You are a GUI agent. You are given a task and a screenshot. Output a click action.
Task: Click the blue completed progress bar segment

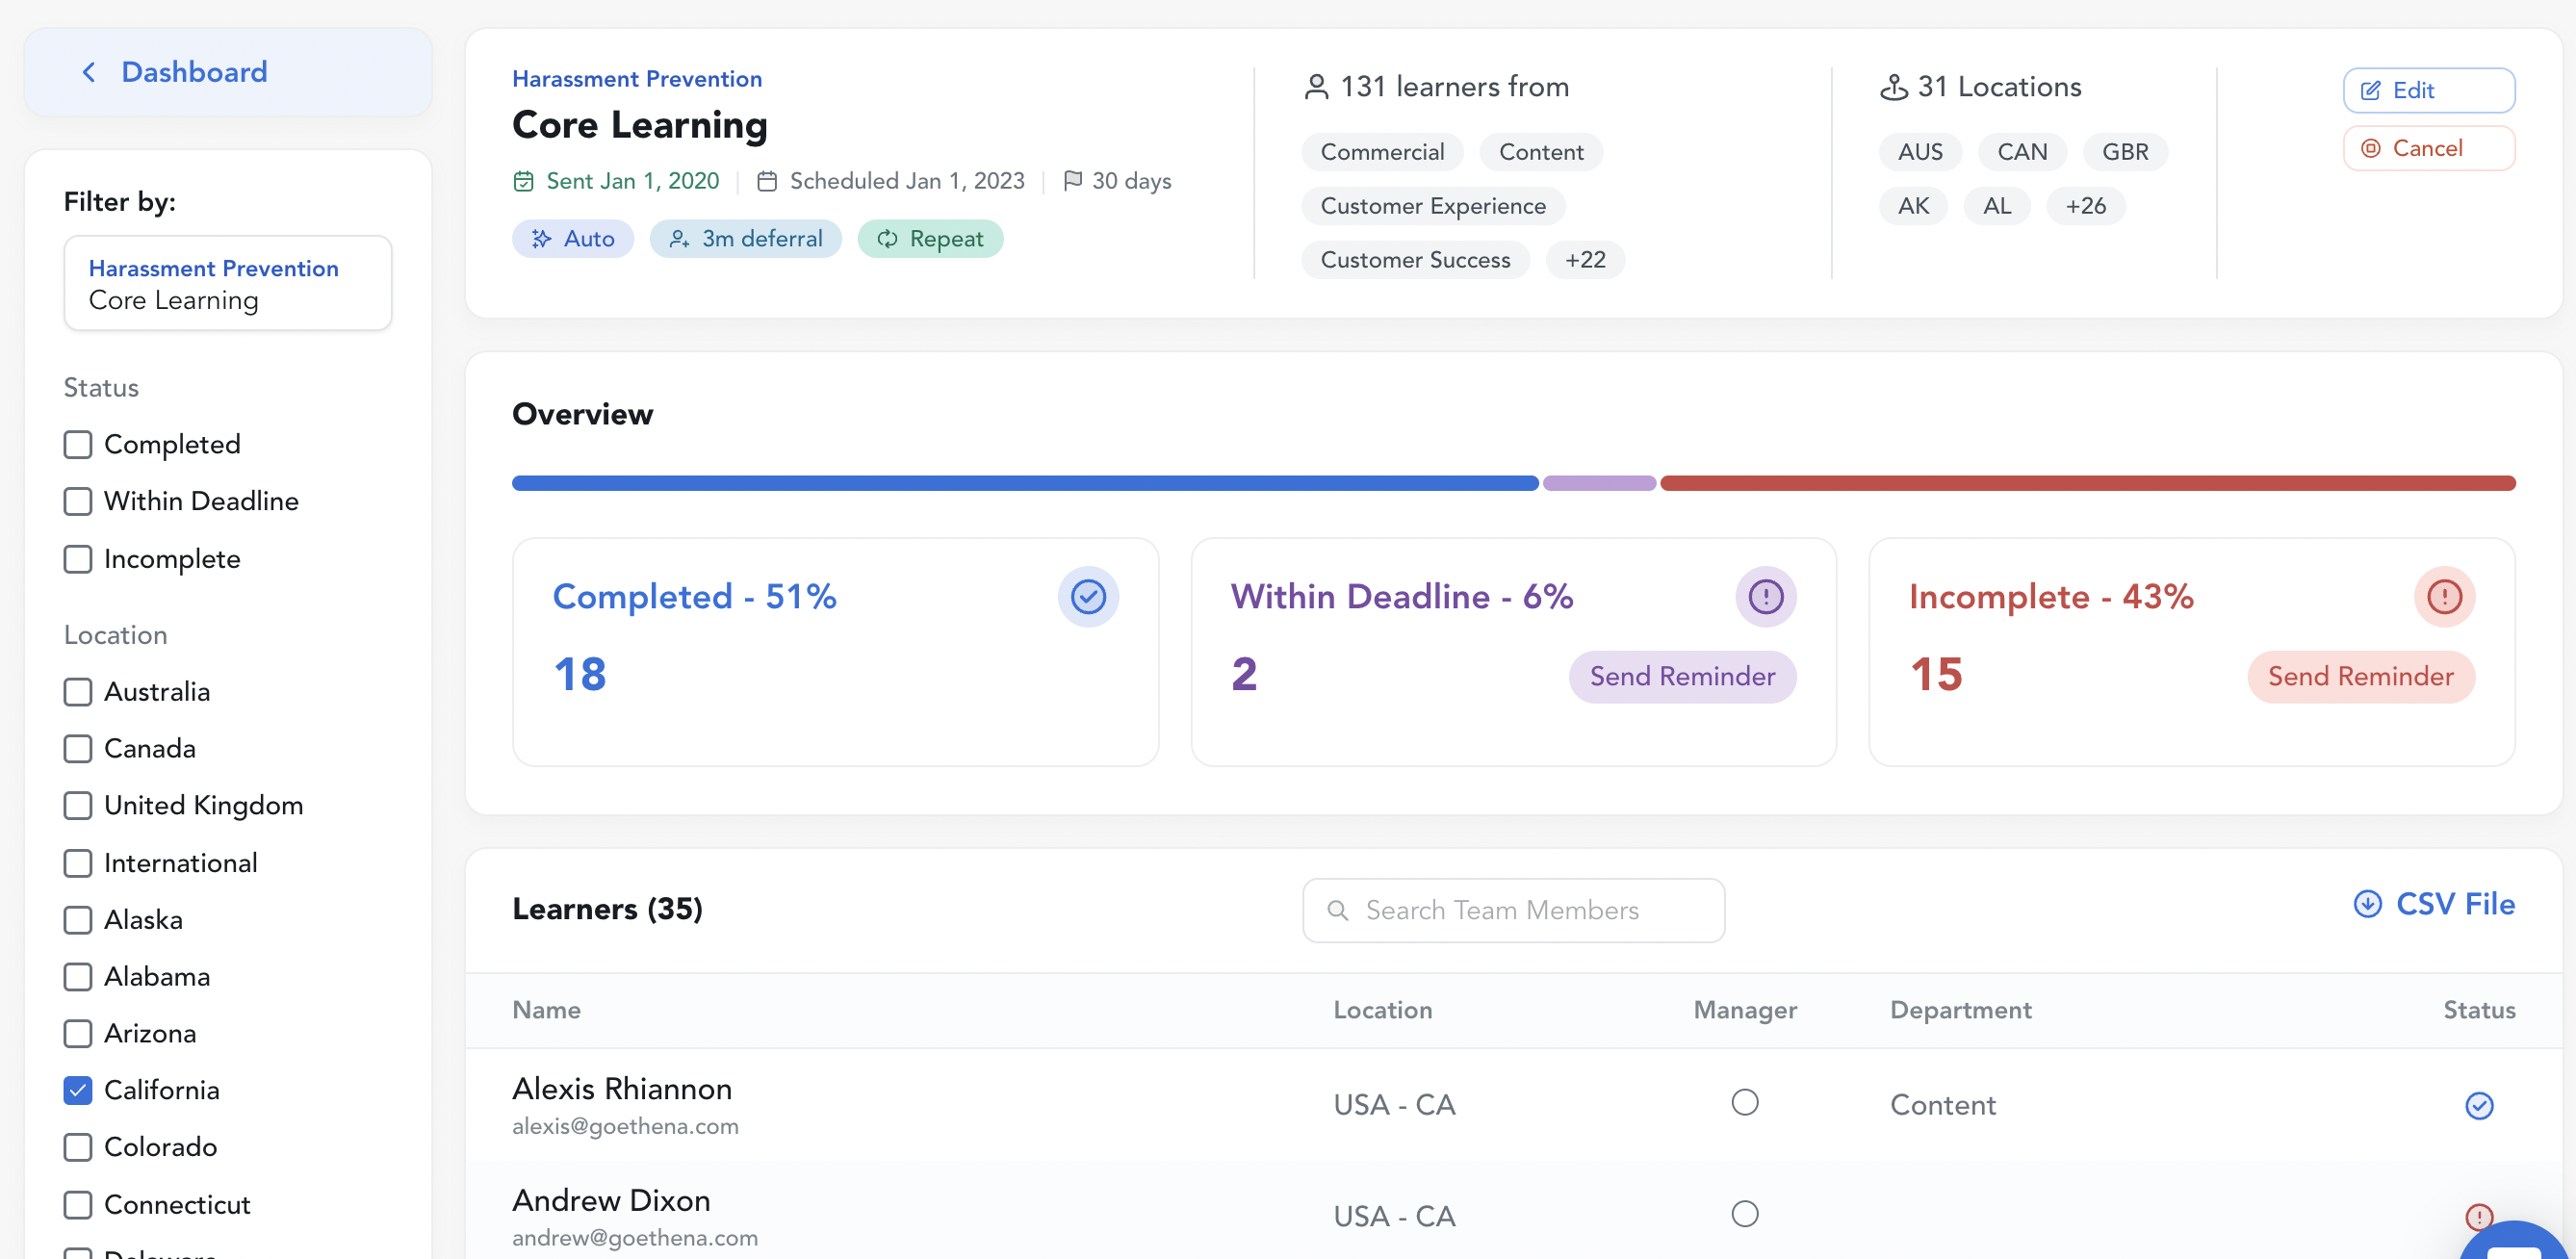click(x=1025, y=484)
